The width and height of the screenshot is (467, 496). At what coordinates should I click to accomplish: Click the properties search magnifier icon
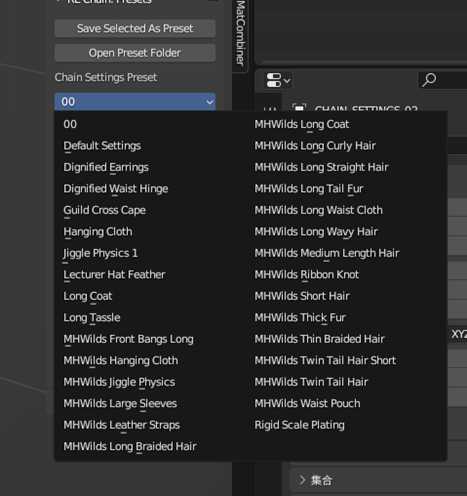(429, 80)
